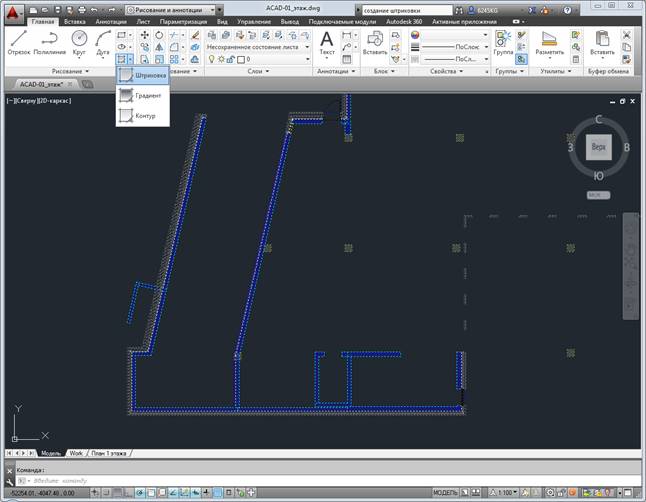Open the Управление ribbon tab
Image resolution: width=646 pixels, height=502 pixels.
(x=254, y=21)
